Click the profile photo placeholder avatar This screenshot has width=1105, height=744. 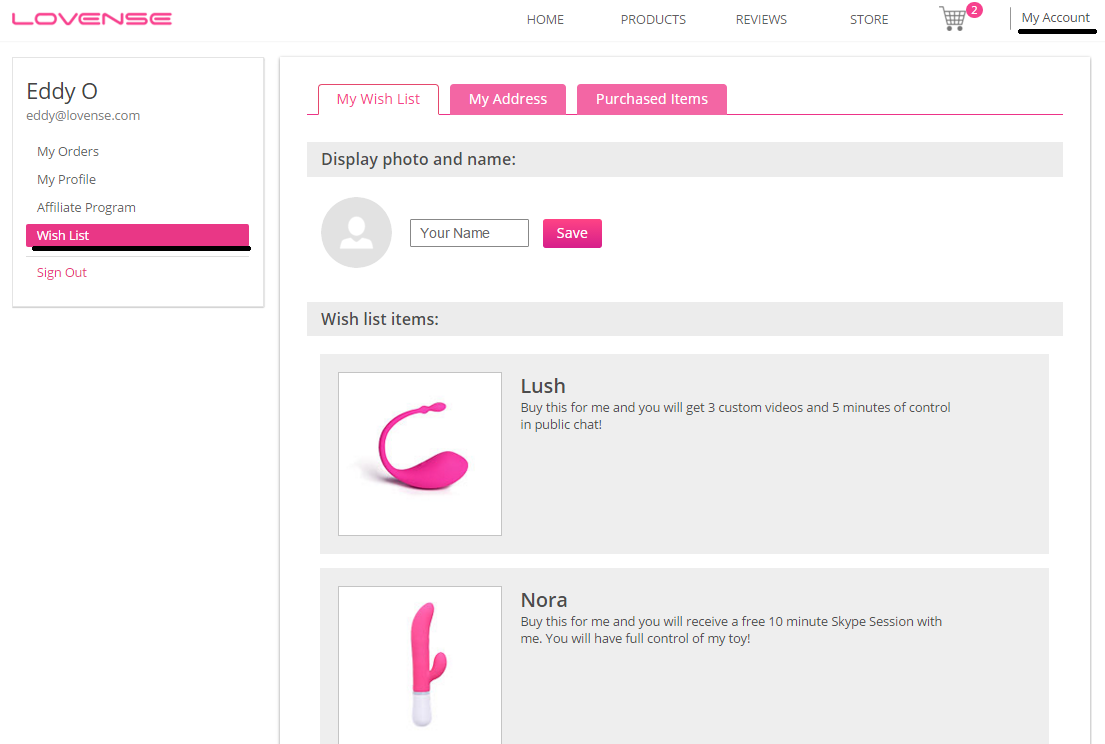point(357,232)
